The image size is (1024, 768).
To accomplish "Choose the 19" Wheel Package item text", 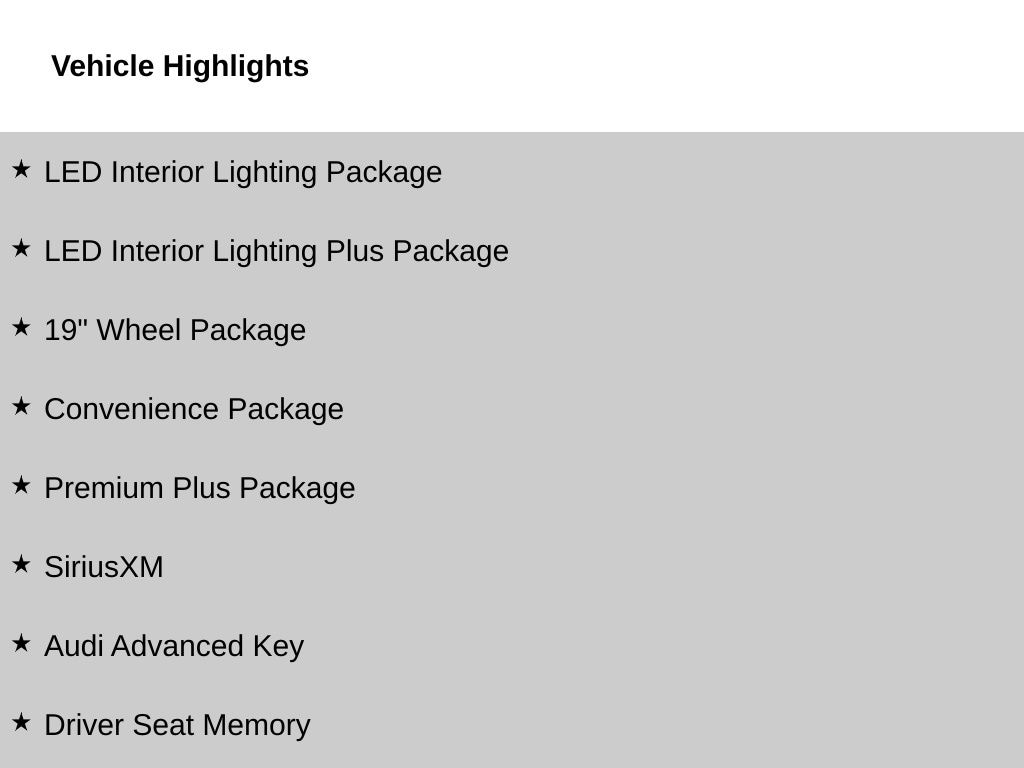I will [175, 330].
